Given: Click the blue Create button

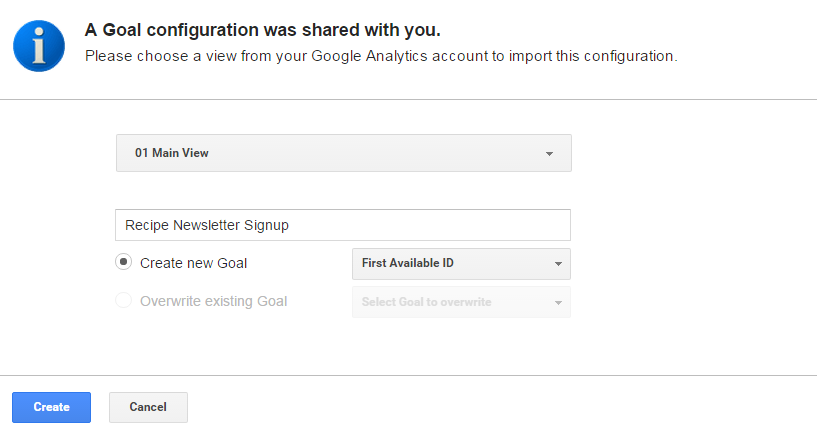Looking at the screenshot, I should [x=52, y=407].
